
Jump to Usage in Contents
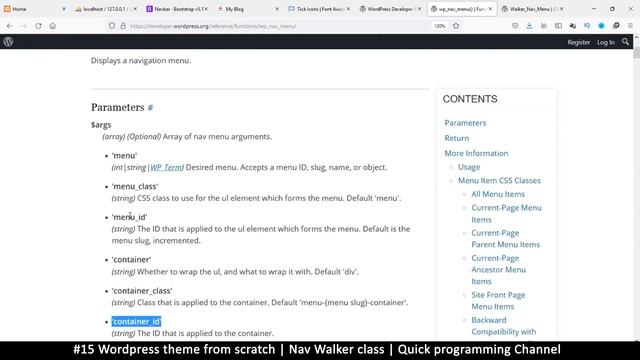point(469,167)
